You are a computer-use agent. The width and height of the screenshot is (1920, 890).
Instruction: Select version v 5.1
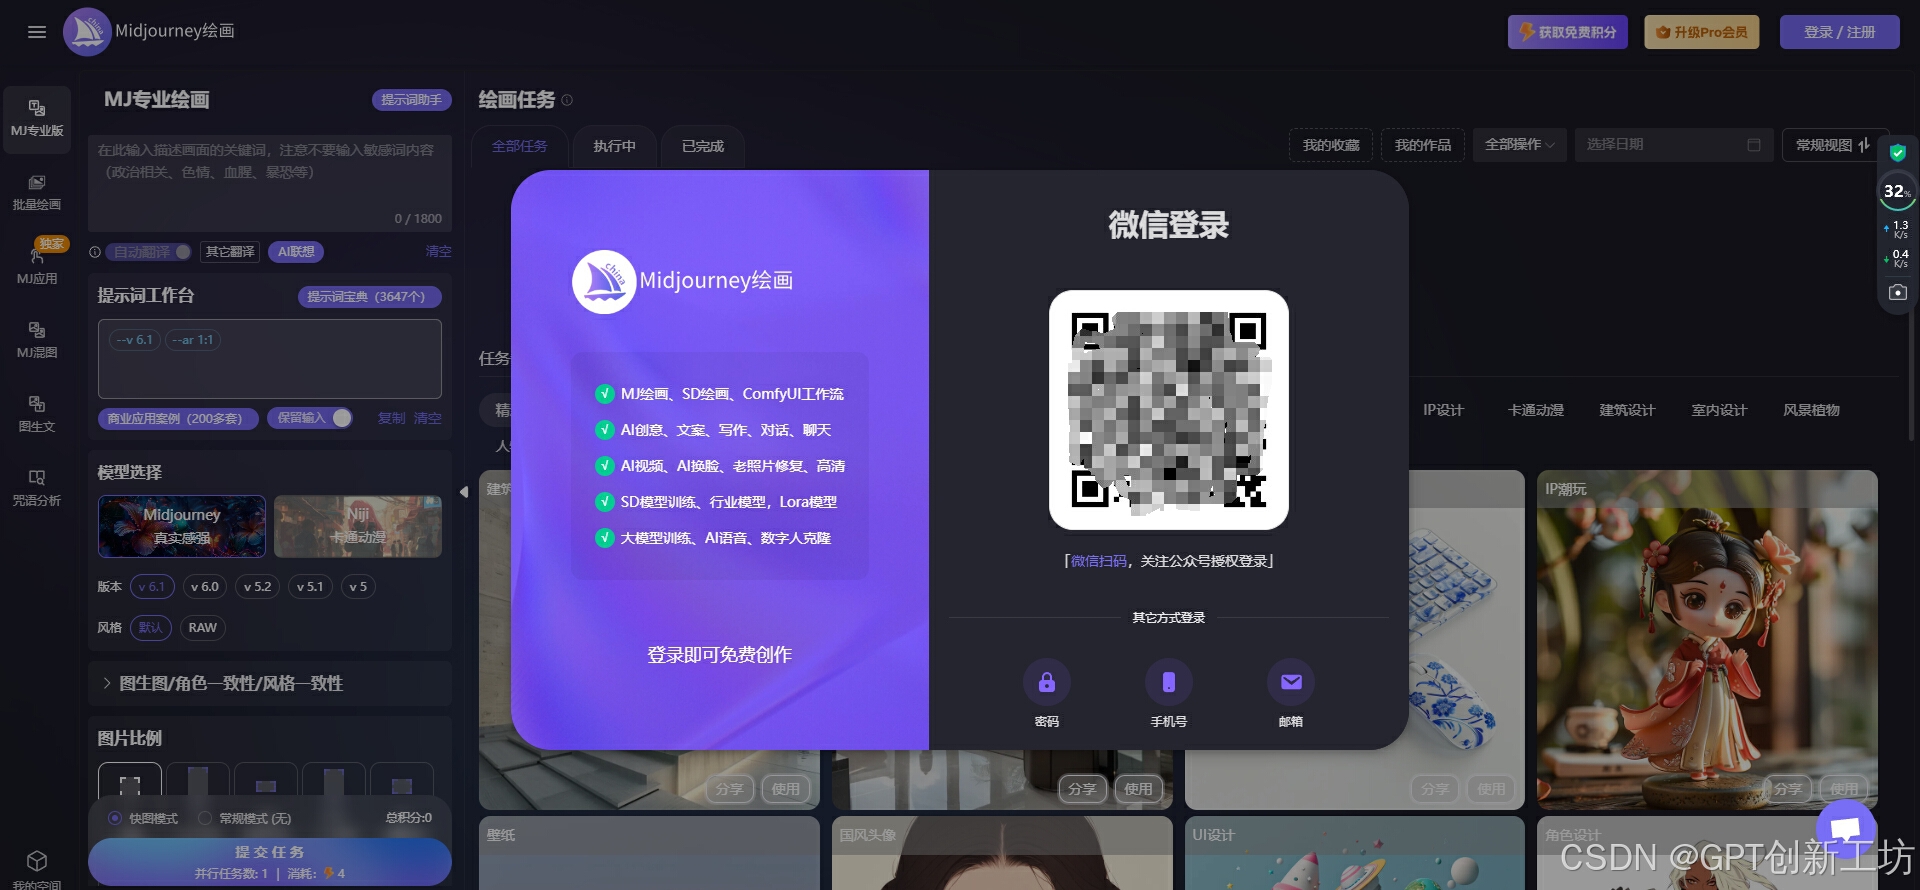310,587
